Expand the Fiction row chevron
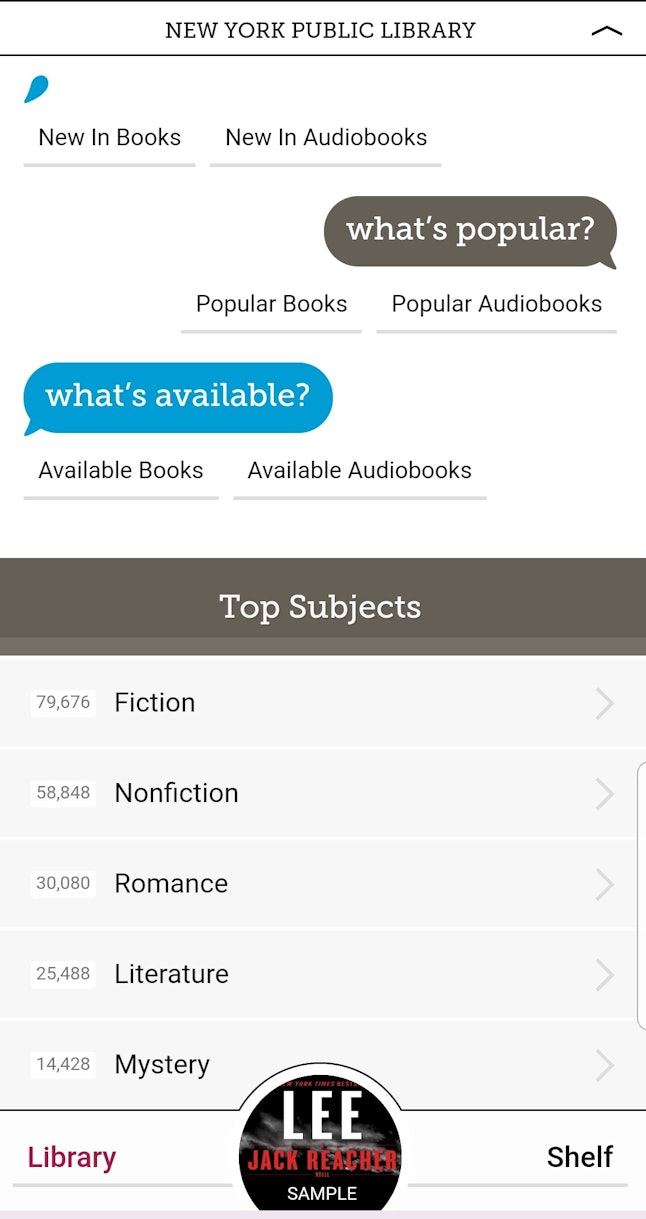The height and width of the screenshot is (1219, 646). [x=604, y=703]
